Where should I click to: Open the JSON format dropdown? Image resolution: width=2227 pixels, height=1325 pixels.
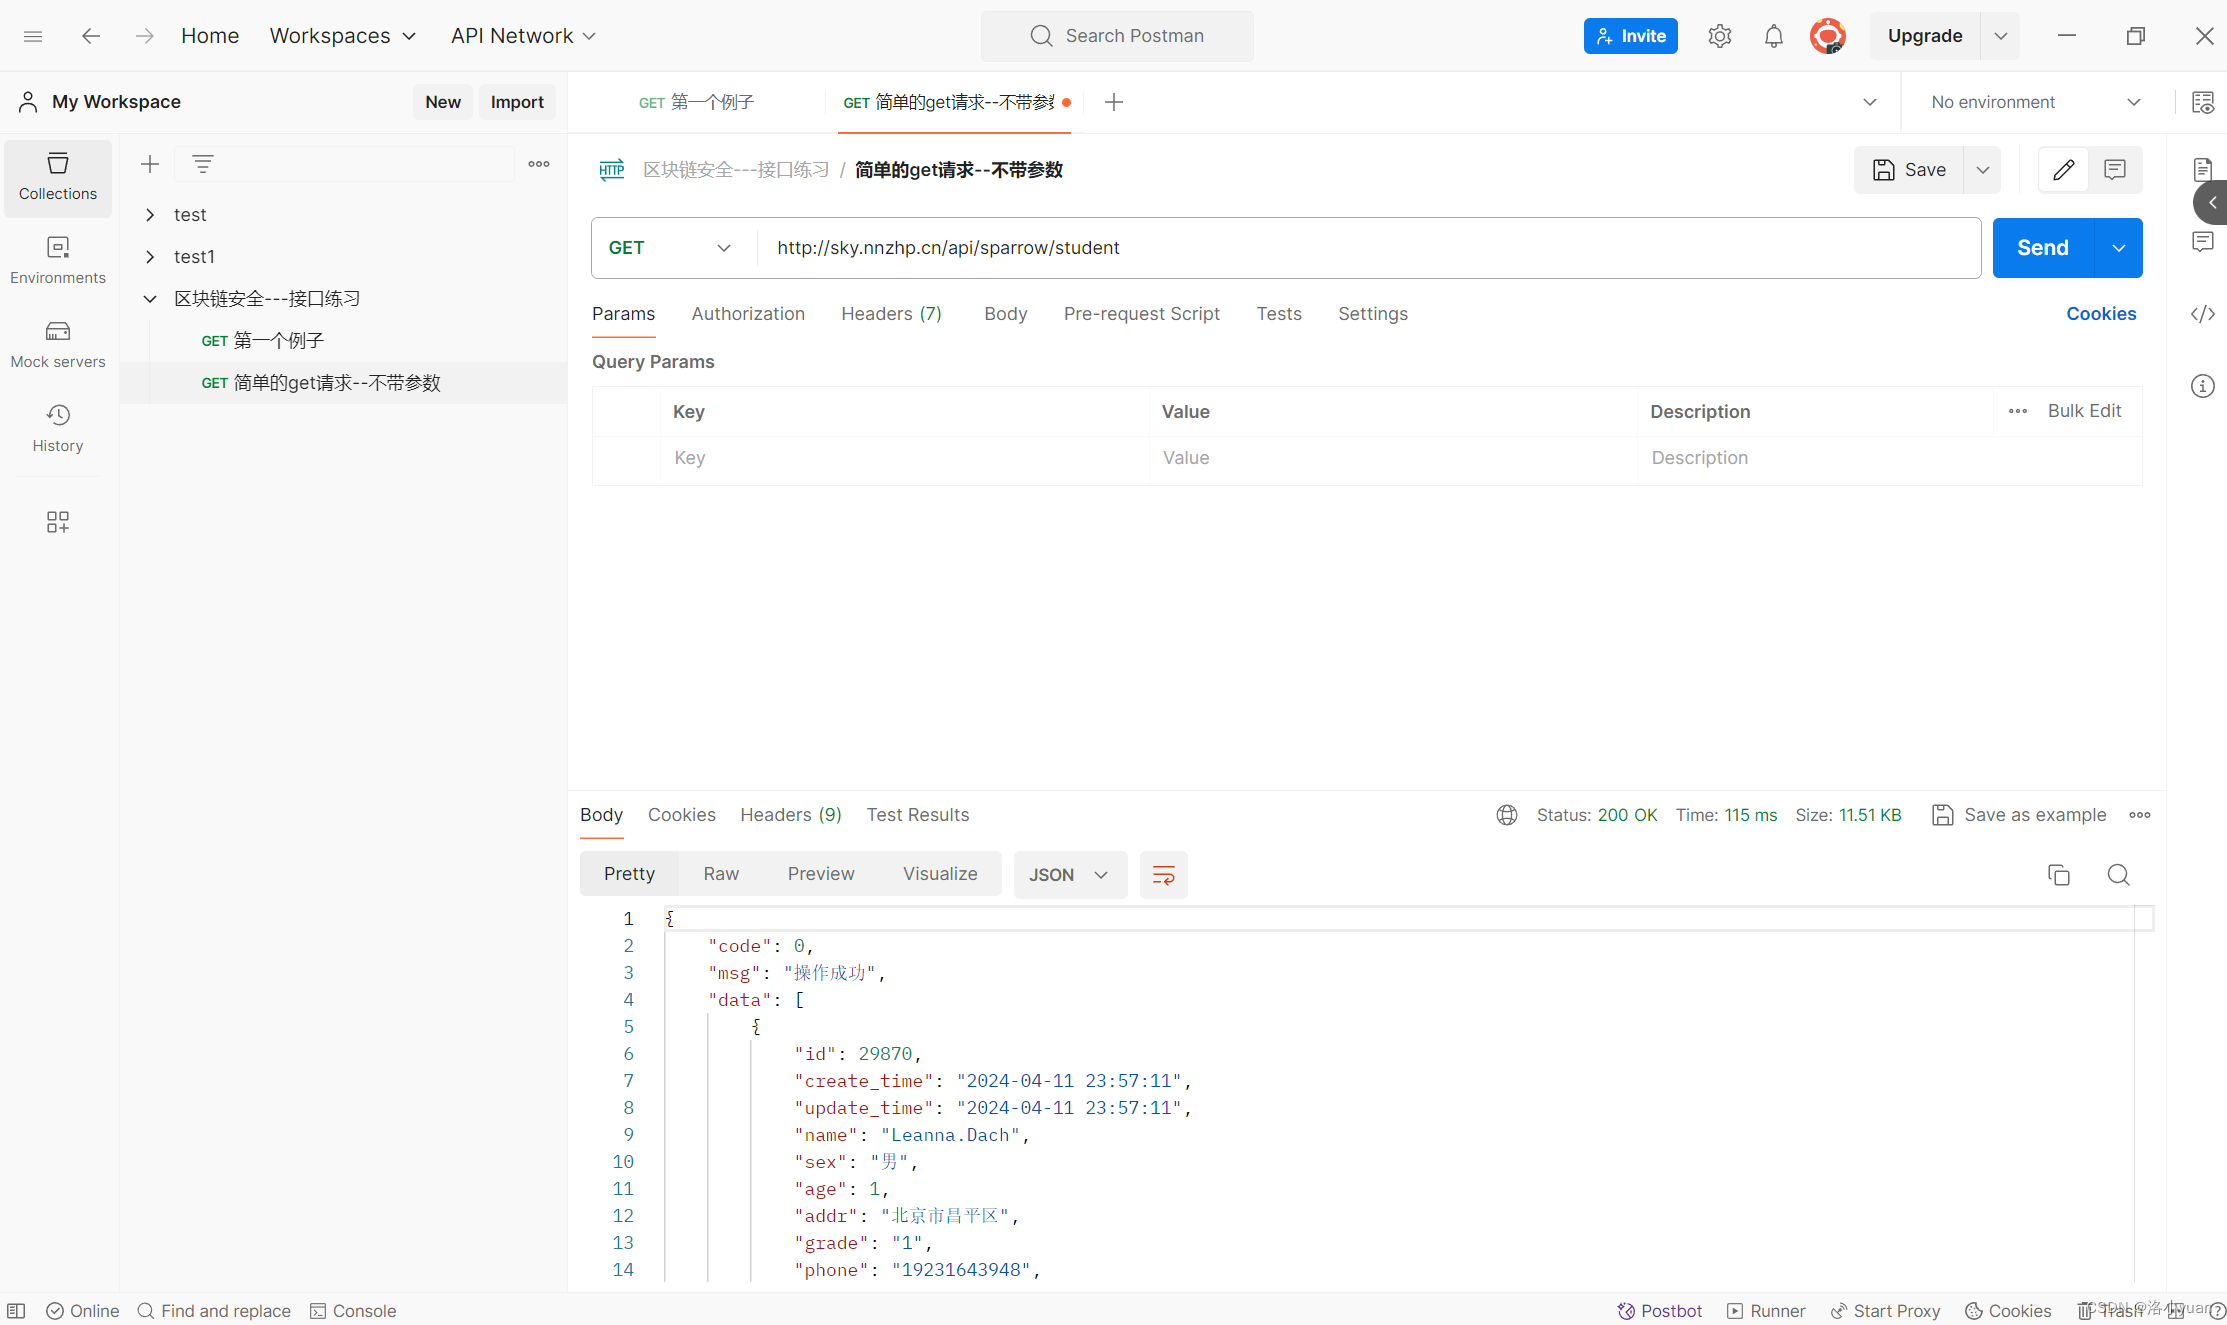tap(1070, 875)
